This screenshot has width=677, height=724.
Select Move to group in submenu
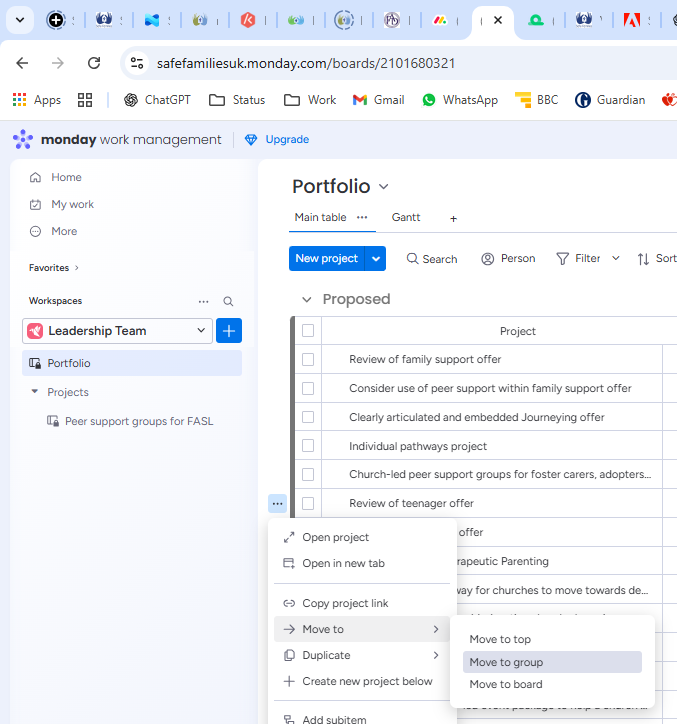pos(506,662)
